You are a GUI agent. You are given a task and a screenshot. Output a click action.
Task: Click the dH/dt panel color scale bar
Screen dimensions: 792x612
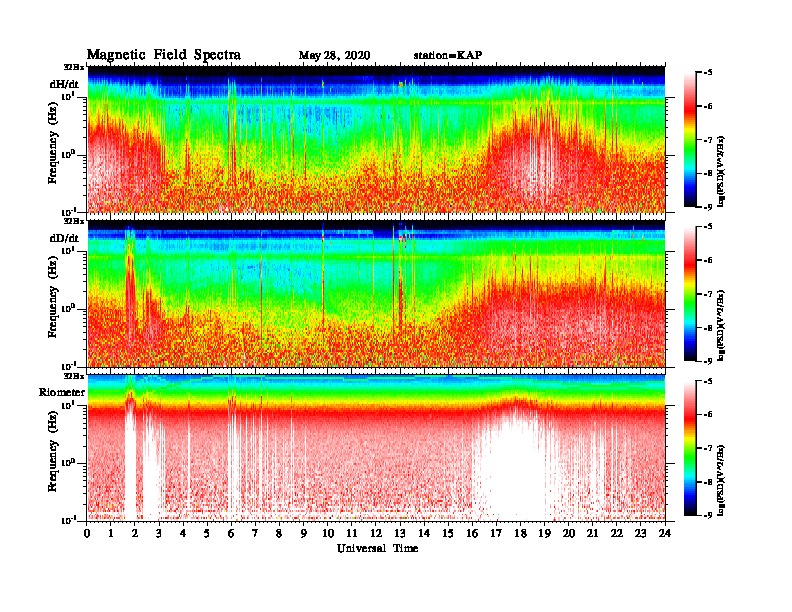689,139
